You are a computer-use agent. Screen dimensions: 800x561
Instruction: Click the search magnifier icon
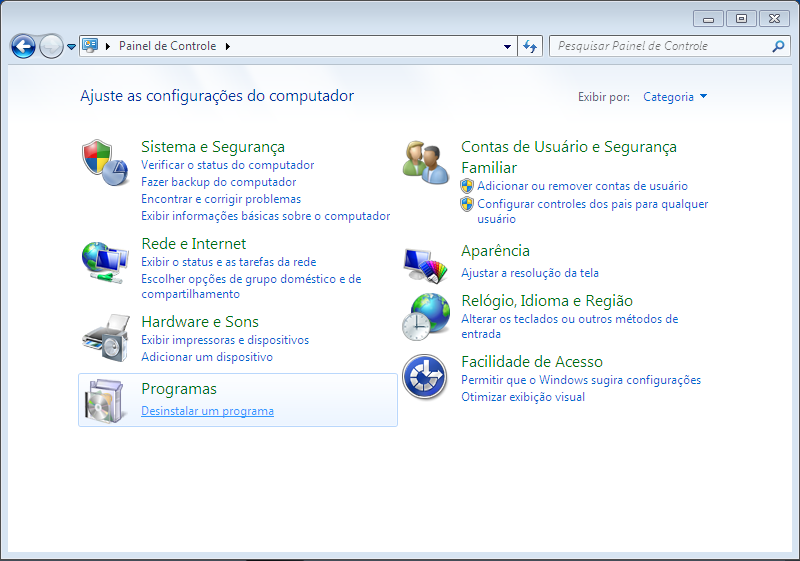[778, 46]
